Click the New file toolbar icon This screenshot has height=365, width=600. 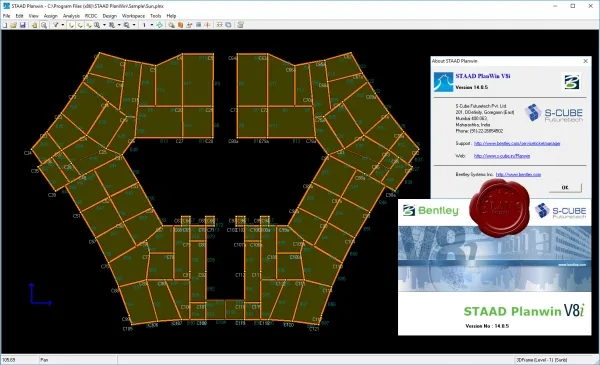[5, 25]
